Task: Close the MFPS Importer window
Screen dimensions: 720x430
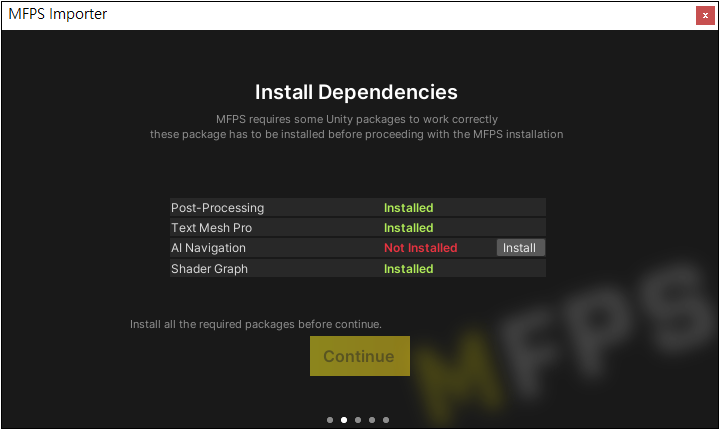Action: pyautogui.click(x=705, y=15)
